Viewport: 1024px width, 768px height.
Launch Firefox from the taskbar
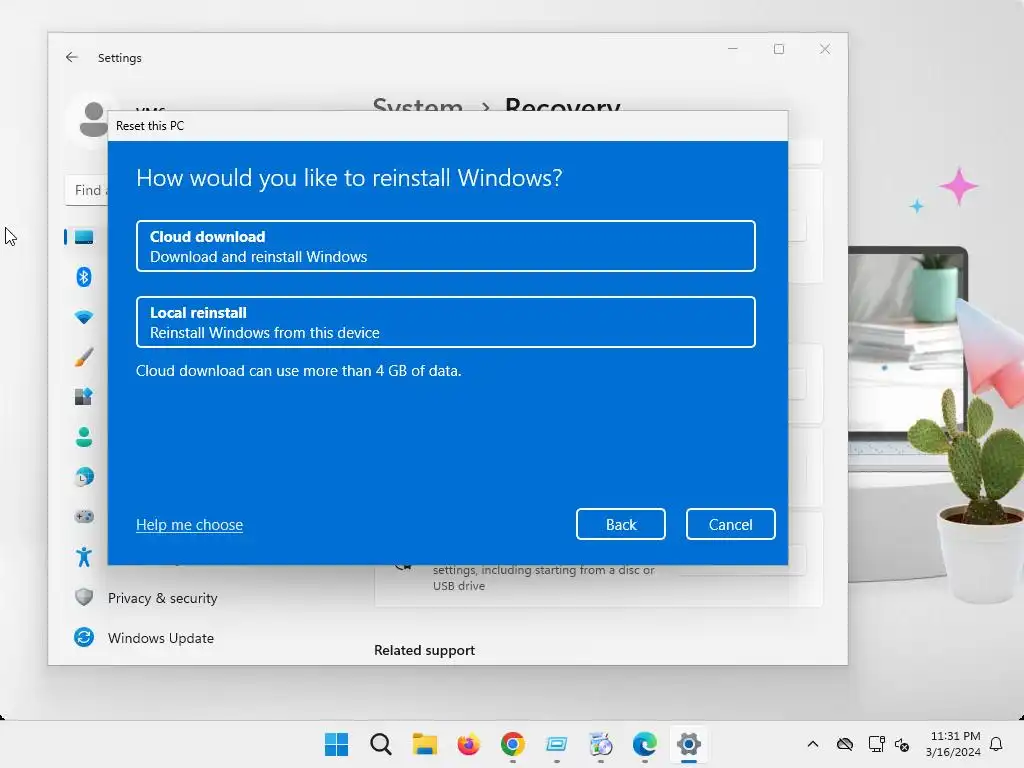pos(468,744)
